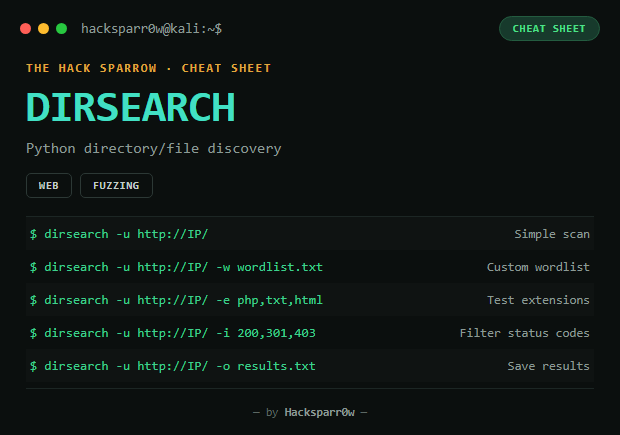Click the 'Test extensions' description
The image size is (620, 435).
(538, 300)
